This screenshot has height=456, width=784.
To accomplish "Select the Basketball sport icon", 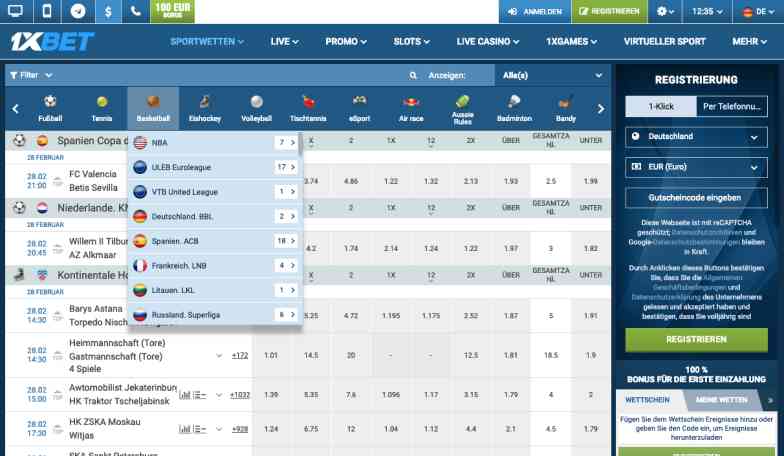I will click(153, 108).
